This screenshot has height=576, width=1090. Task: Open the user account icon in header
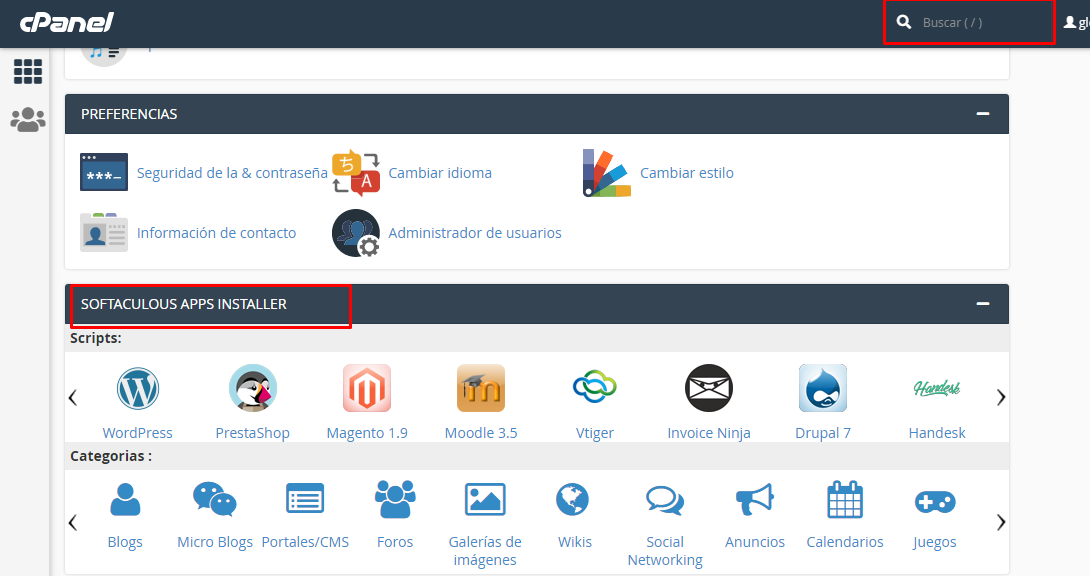pos(1070,22)
